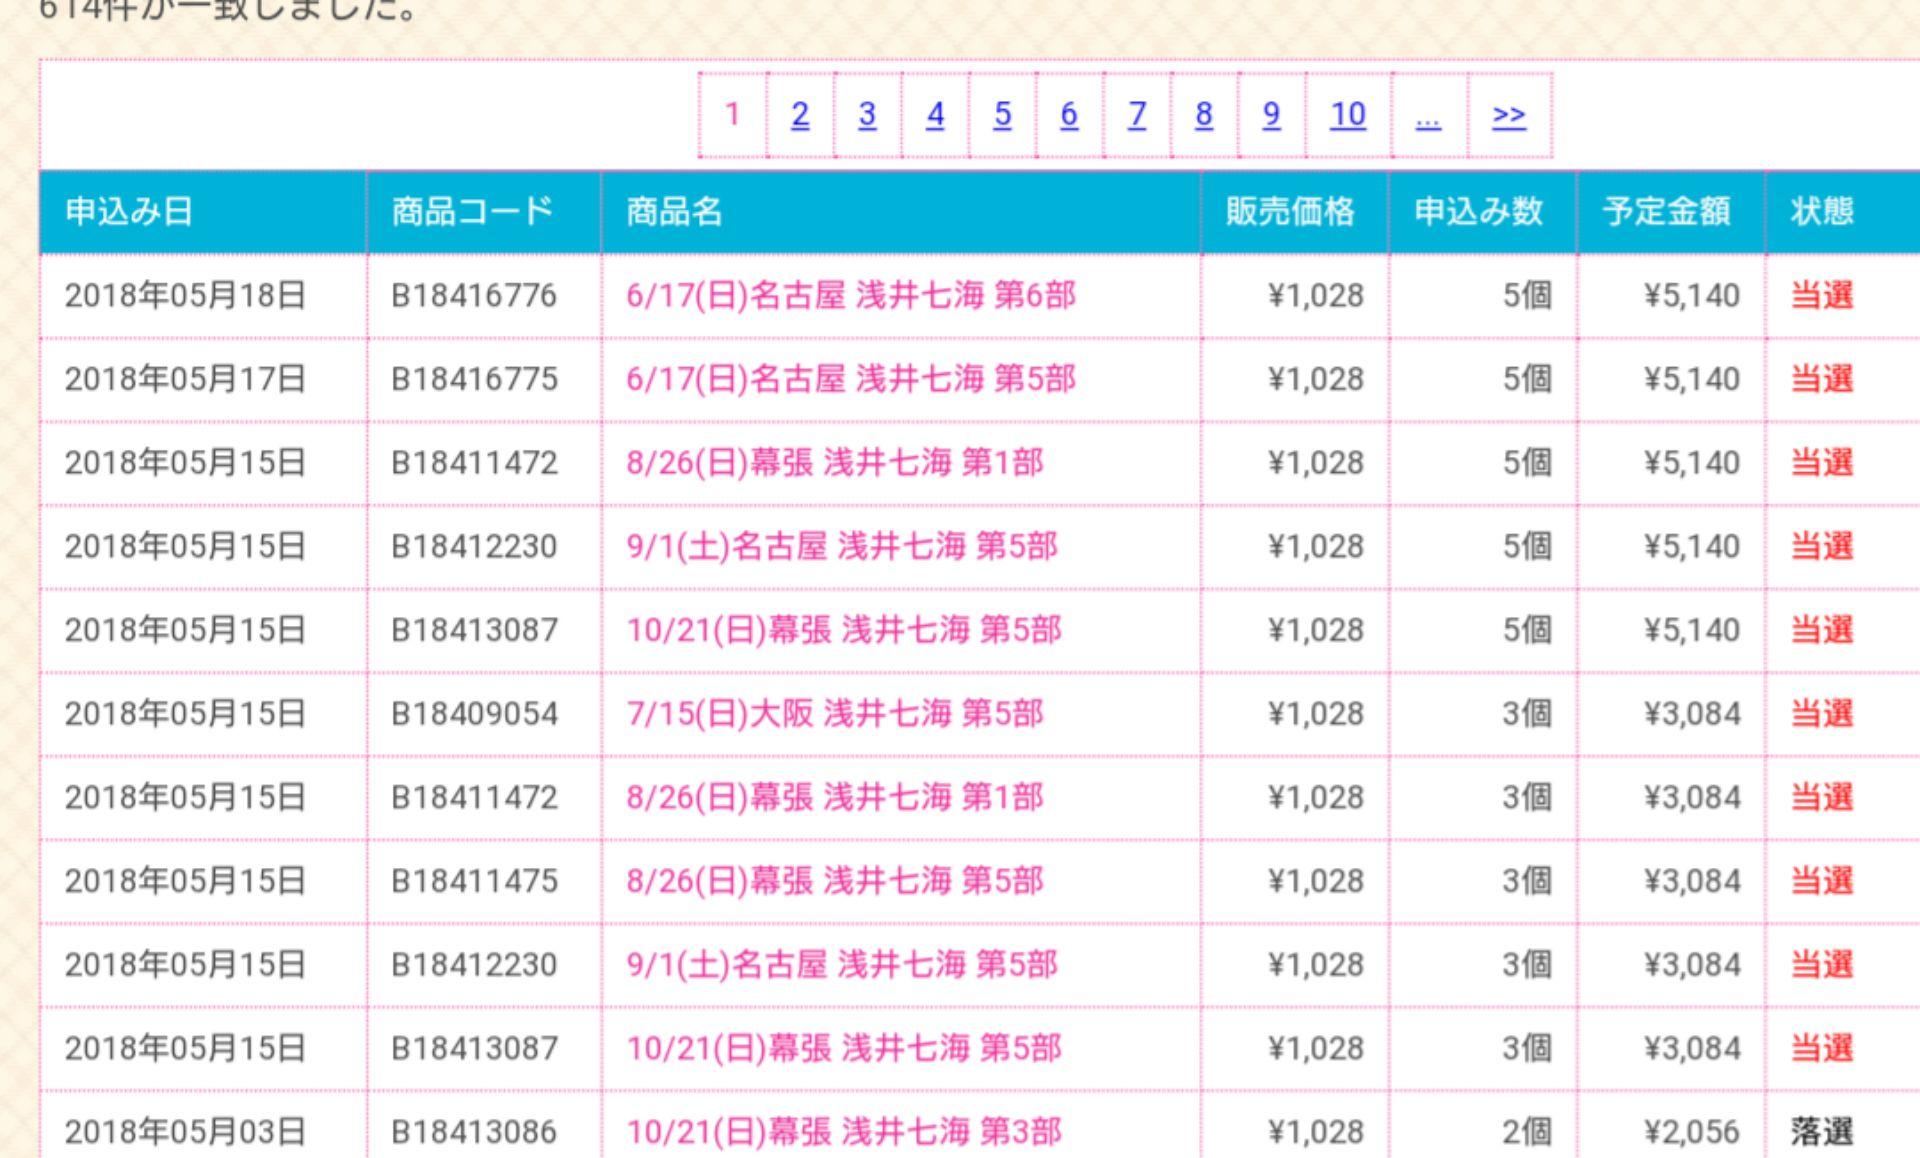Viewport: 1920px width, 1158px height.
Task: Click 3個 quantity in the 7/15 大阪 row
Action: tap(1527, 714)
